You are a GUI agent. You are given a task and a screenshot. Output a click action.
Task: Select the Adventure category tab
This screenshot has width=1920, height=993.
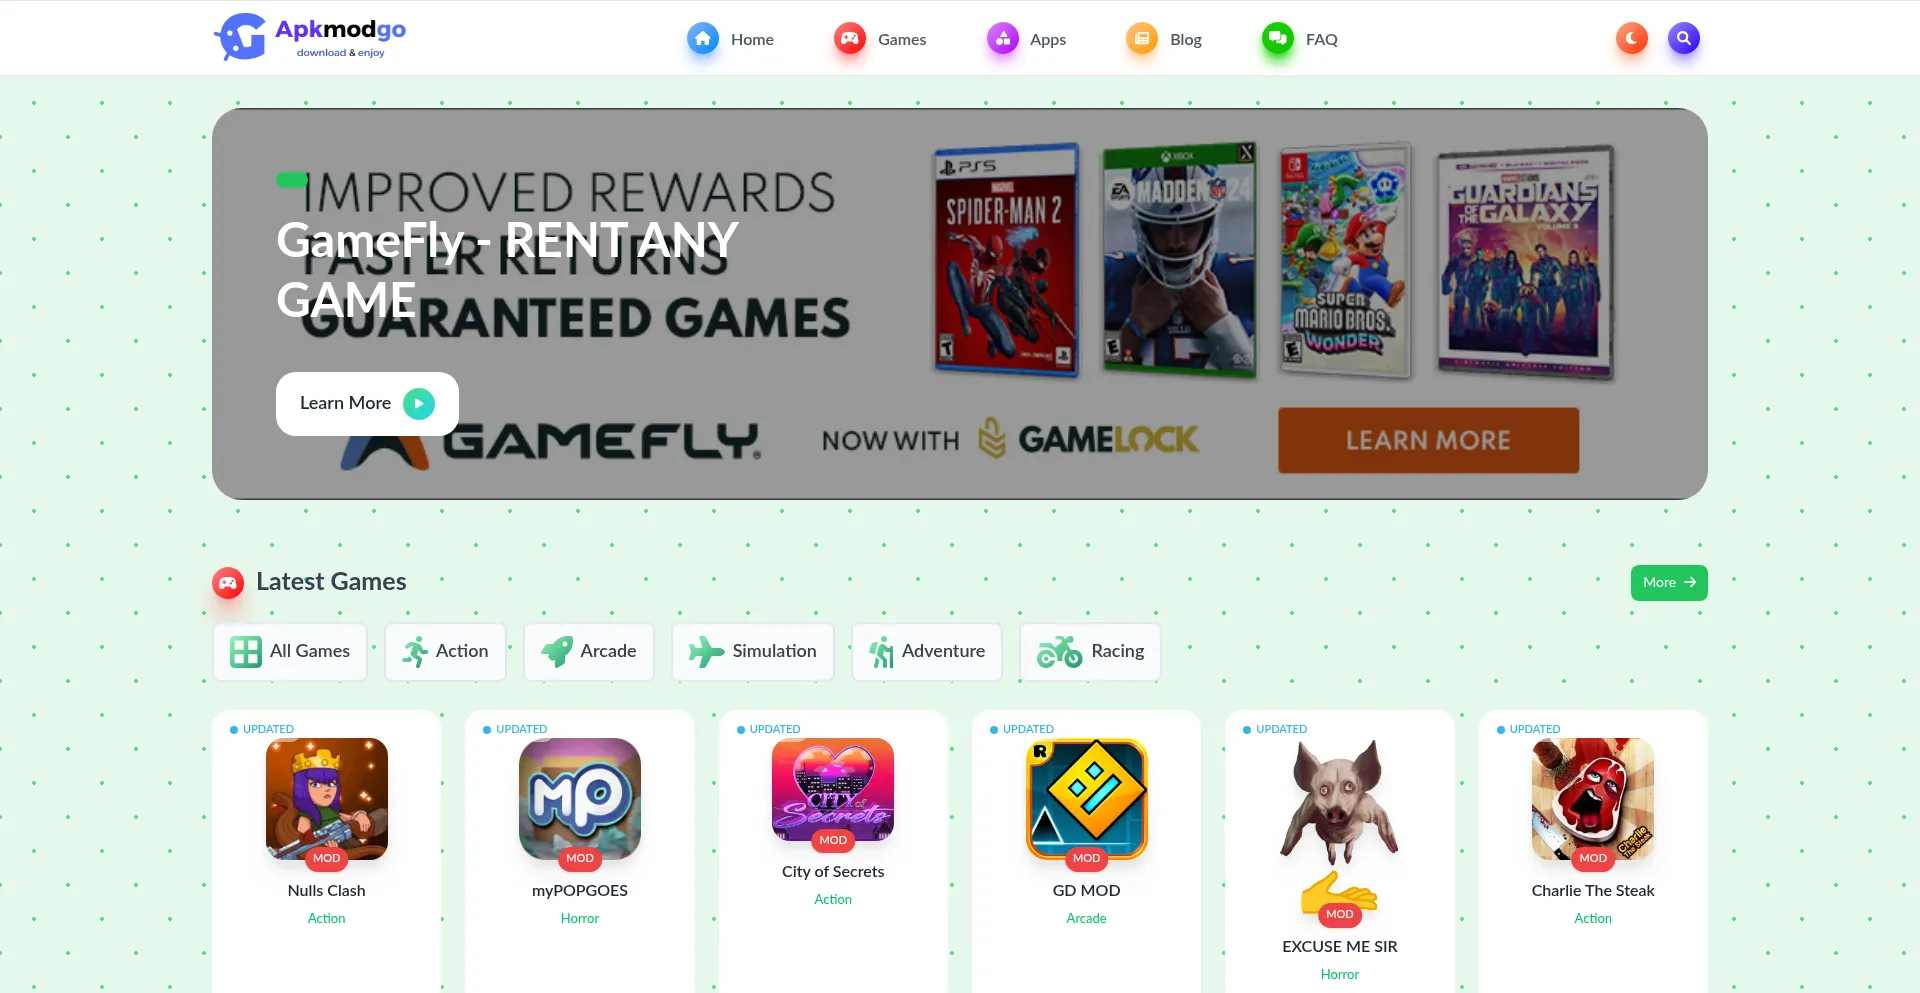point(927,652)
